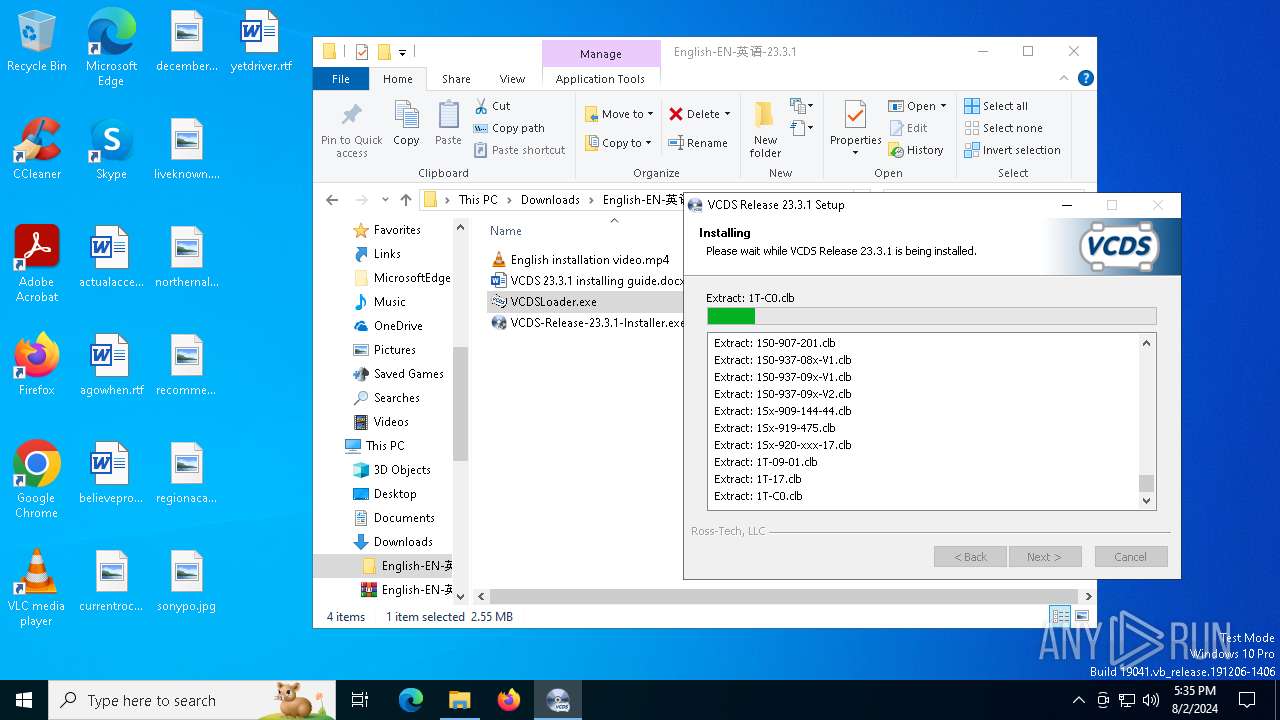The image size is (1280, 720).
Task: Open the Application Tools tab
Action: pyautogui.click(x=600, y=79)
